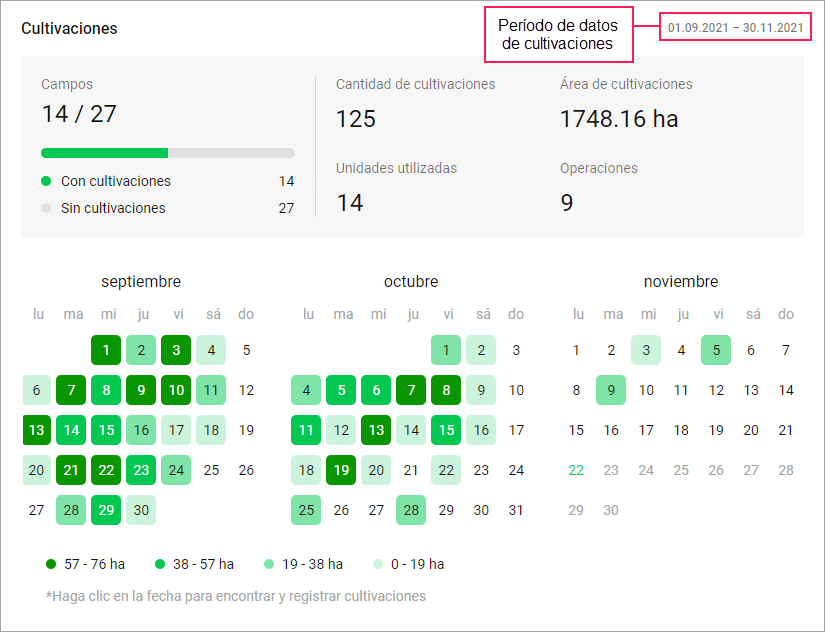825x632 pixels.
Task: Click the 57 - 76 ha legend dot
Action: coord(51,564)
